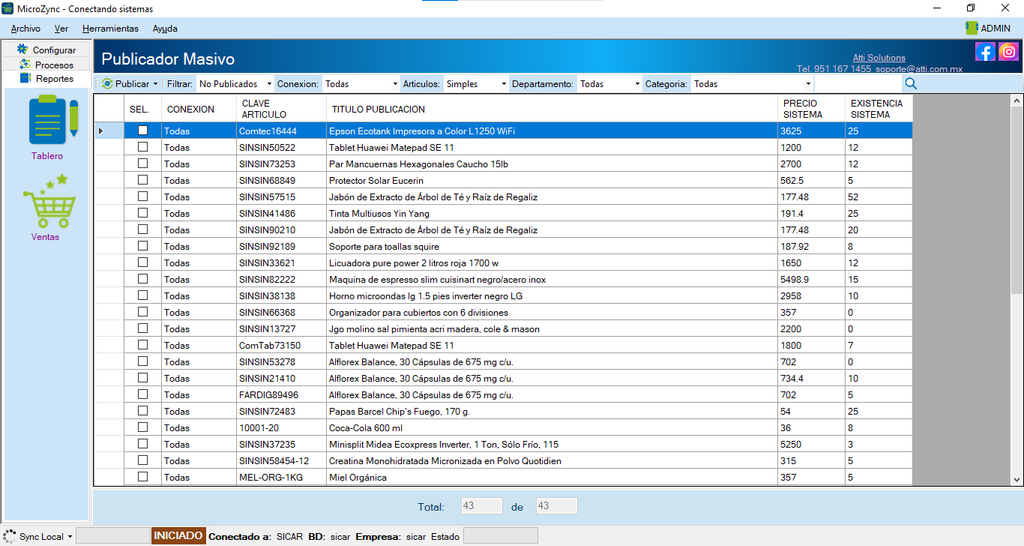Click the Creatina Monohidratada title cell
This screenshot has width=1024, height=546.
coord(552,460)
